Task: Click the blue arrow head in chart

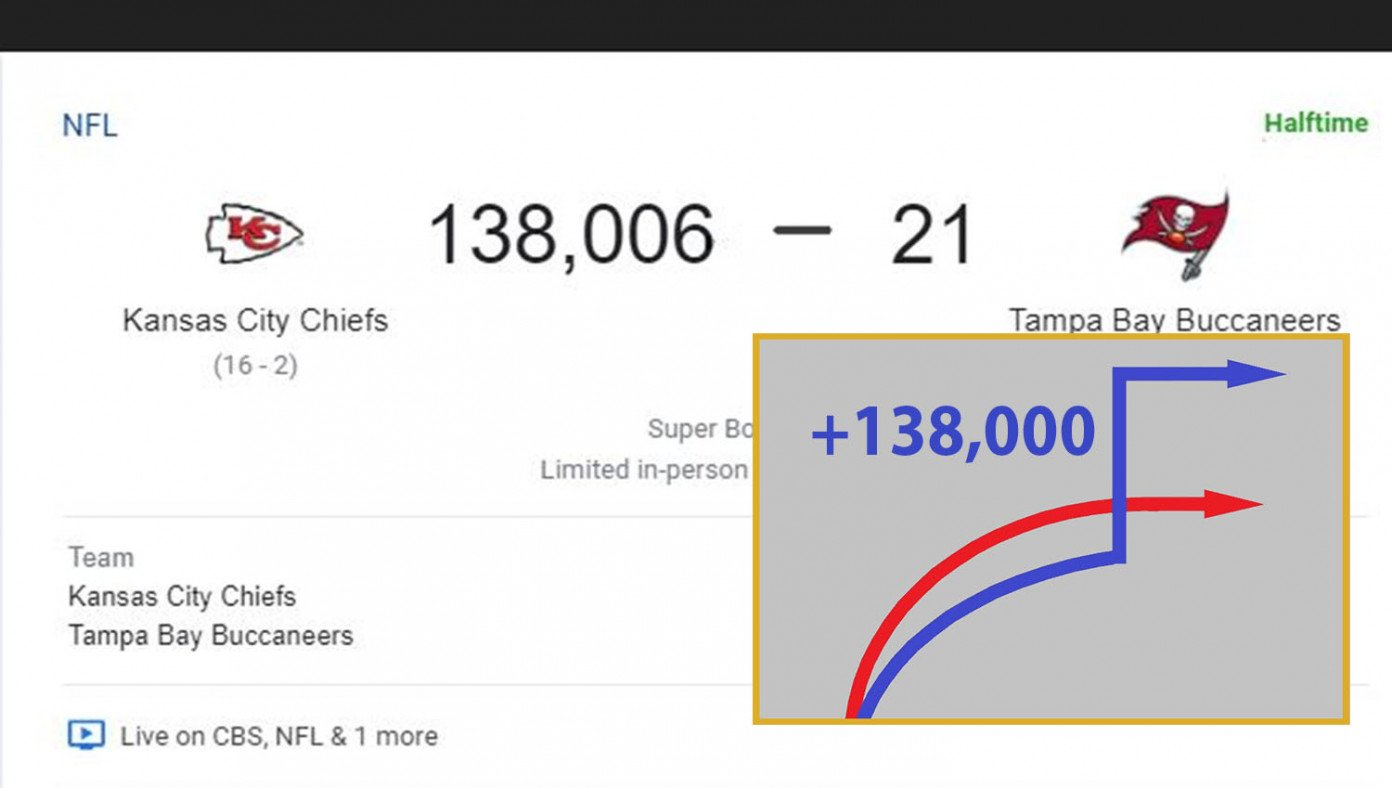Action: (x=1255, y=374)
